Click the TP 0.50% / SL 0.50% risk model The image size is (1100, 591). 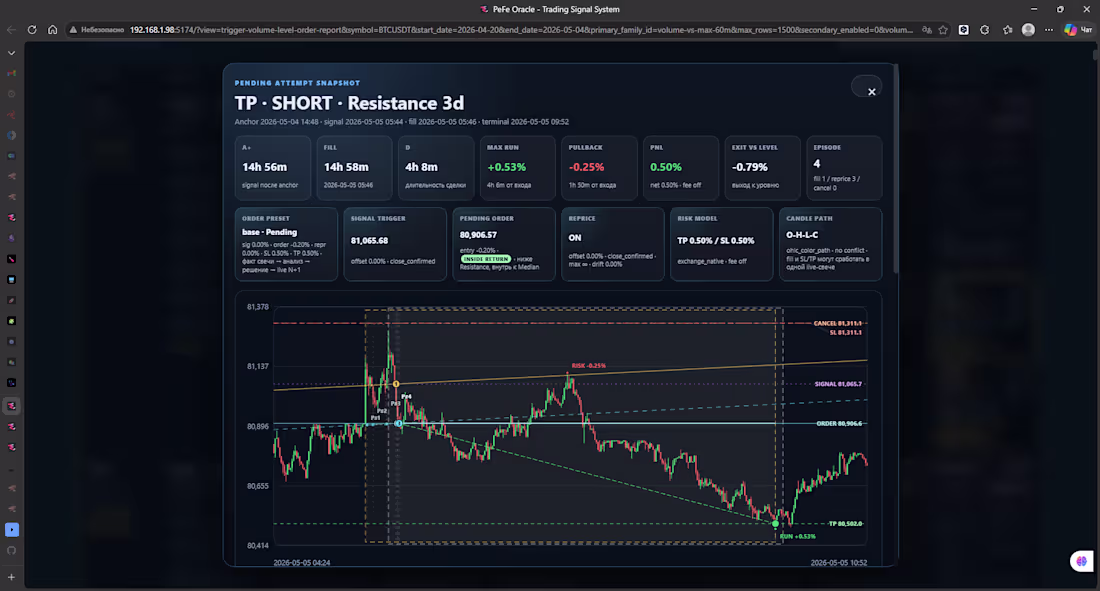pyautogui.click(x=716, y=241)
